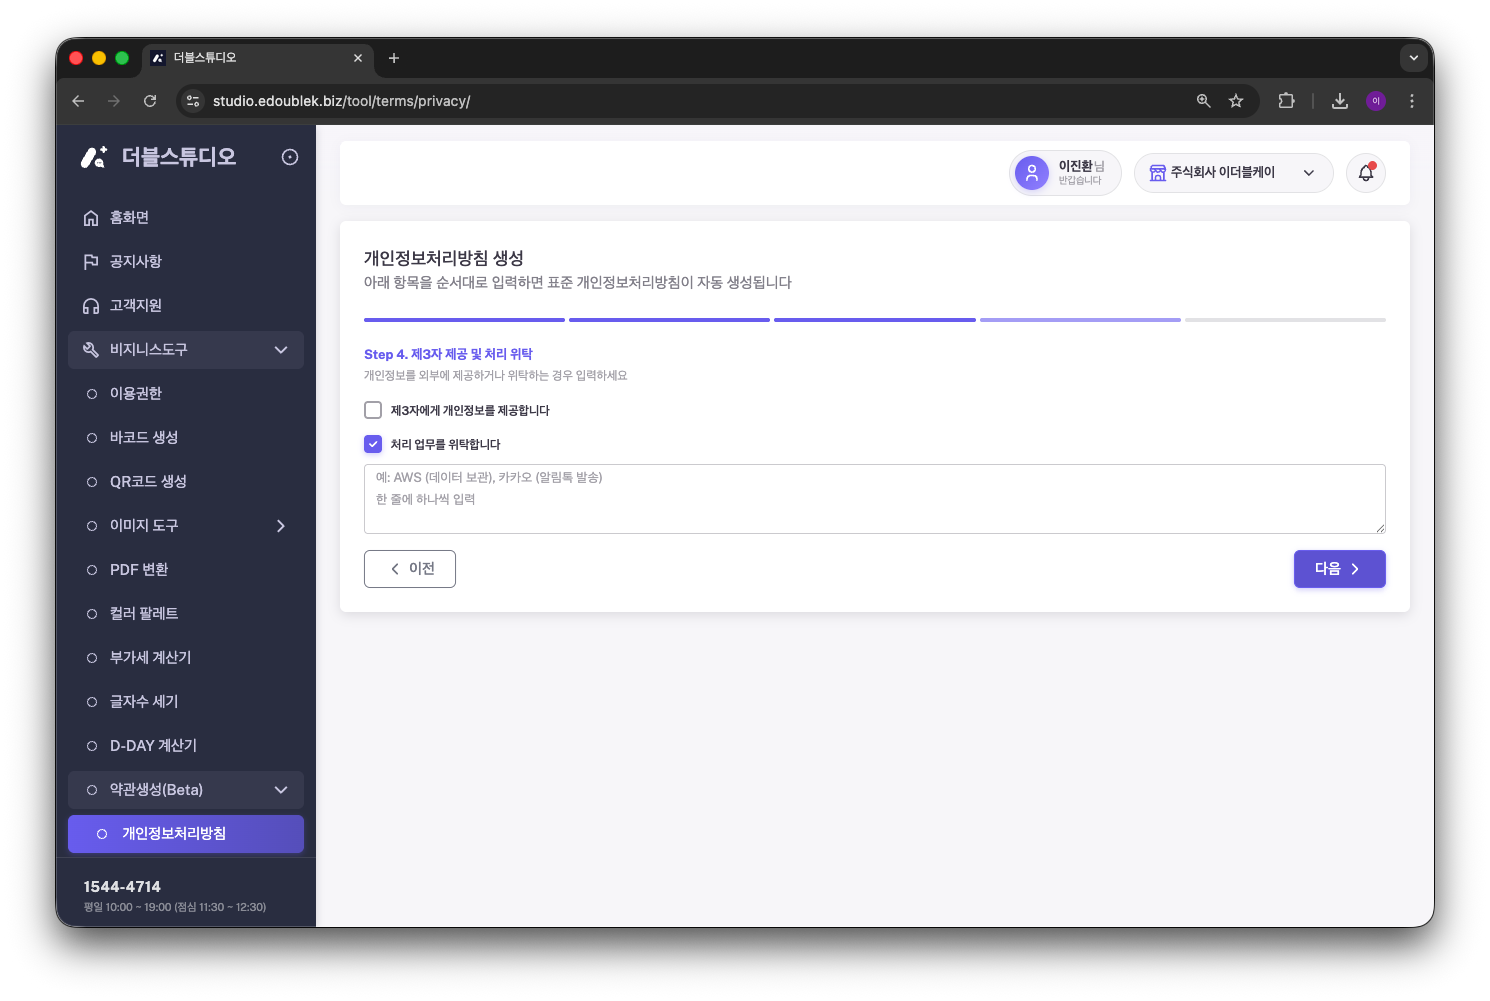This screenshot has width=1490, height=1001.
Task: Collapse 비지니스도구 menu chevron
Action: (281, 350)
